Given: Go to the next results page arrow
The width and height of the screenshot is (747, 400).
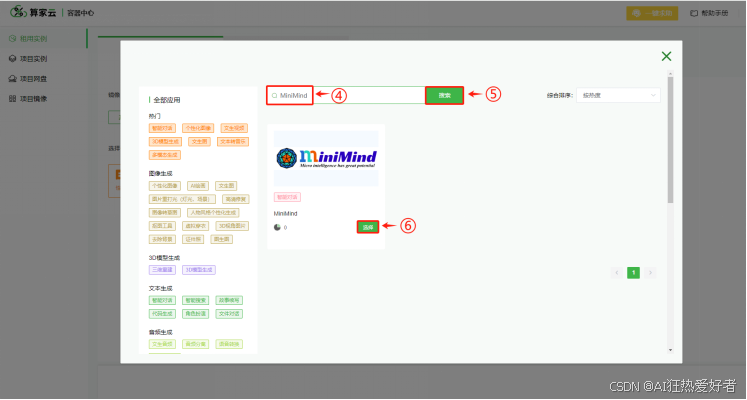Looking at the screenshot, I should pyautogui.click(x=650, y=273).
